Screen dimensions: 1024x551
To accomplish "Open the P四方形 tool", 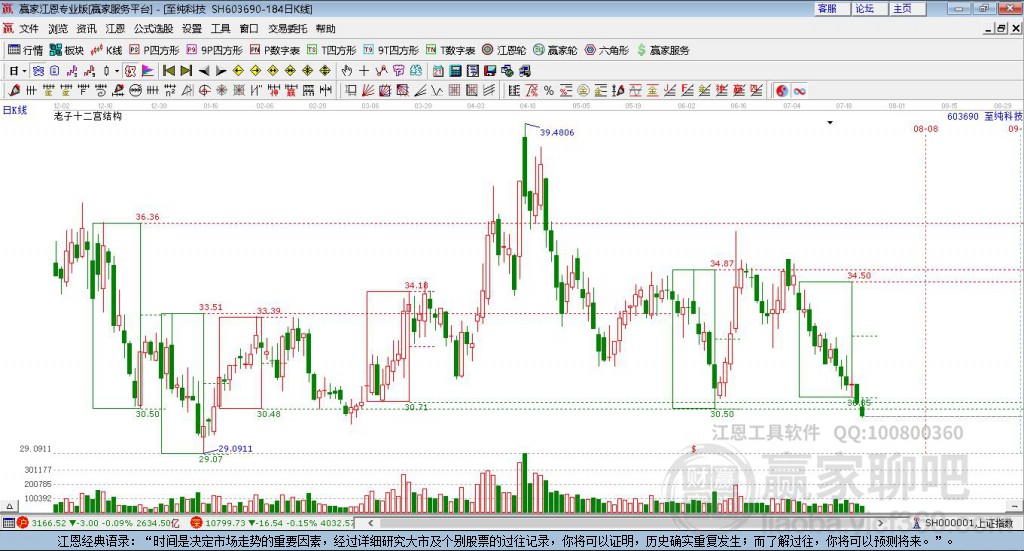I will [154, 50].
